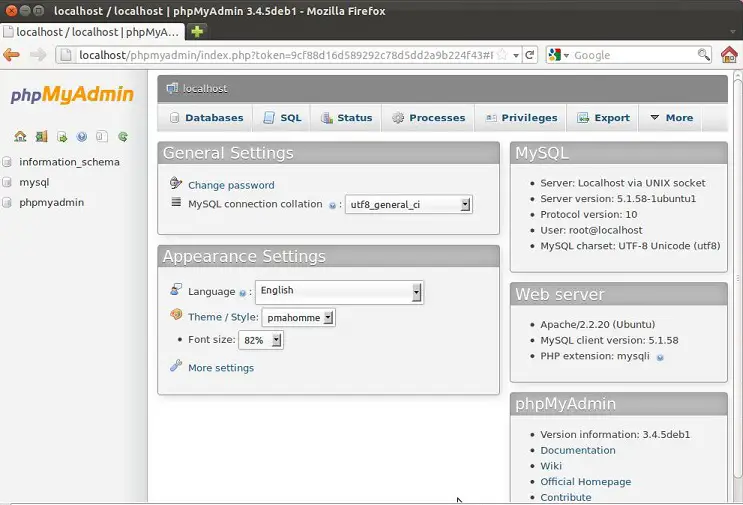The image size is (743, 505).
Task: Click 'Server version: 5.1.58-1ubuntu1' text
Action: [x=618, y=198]
